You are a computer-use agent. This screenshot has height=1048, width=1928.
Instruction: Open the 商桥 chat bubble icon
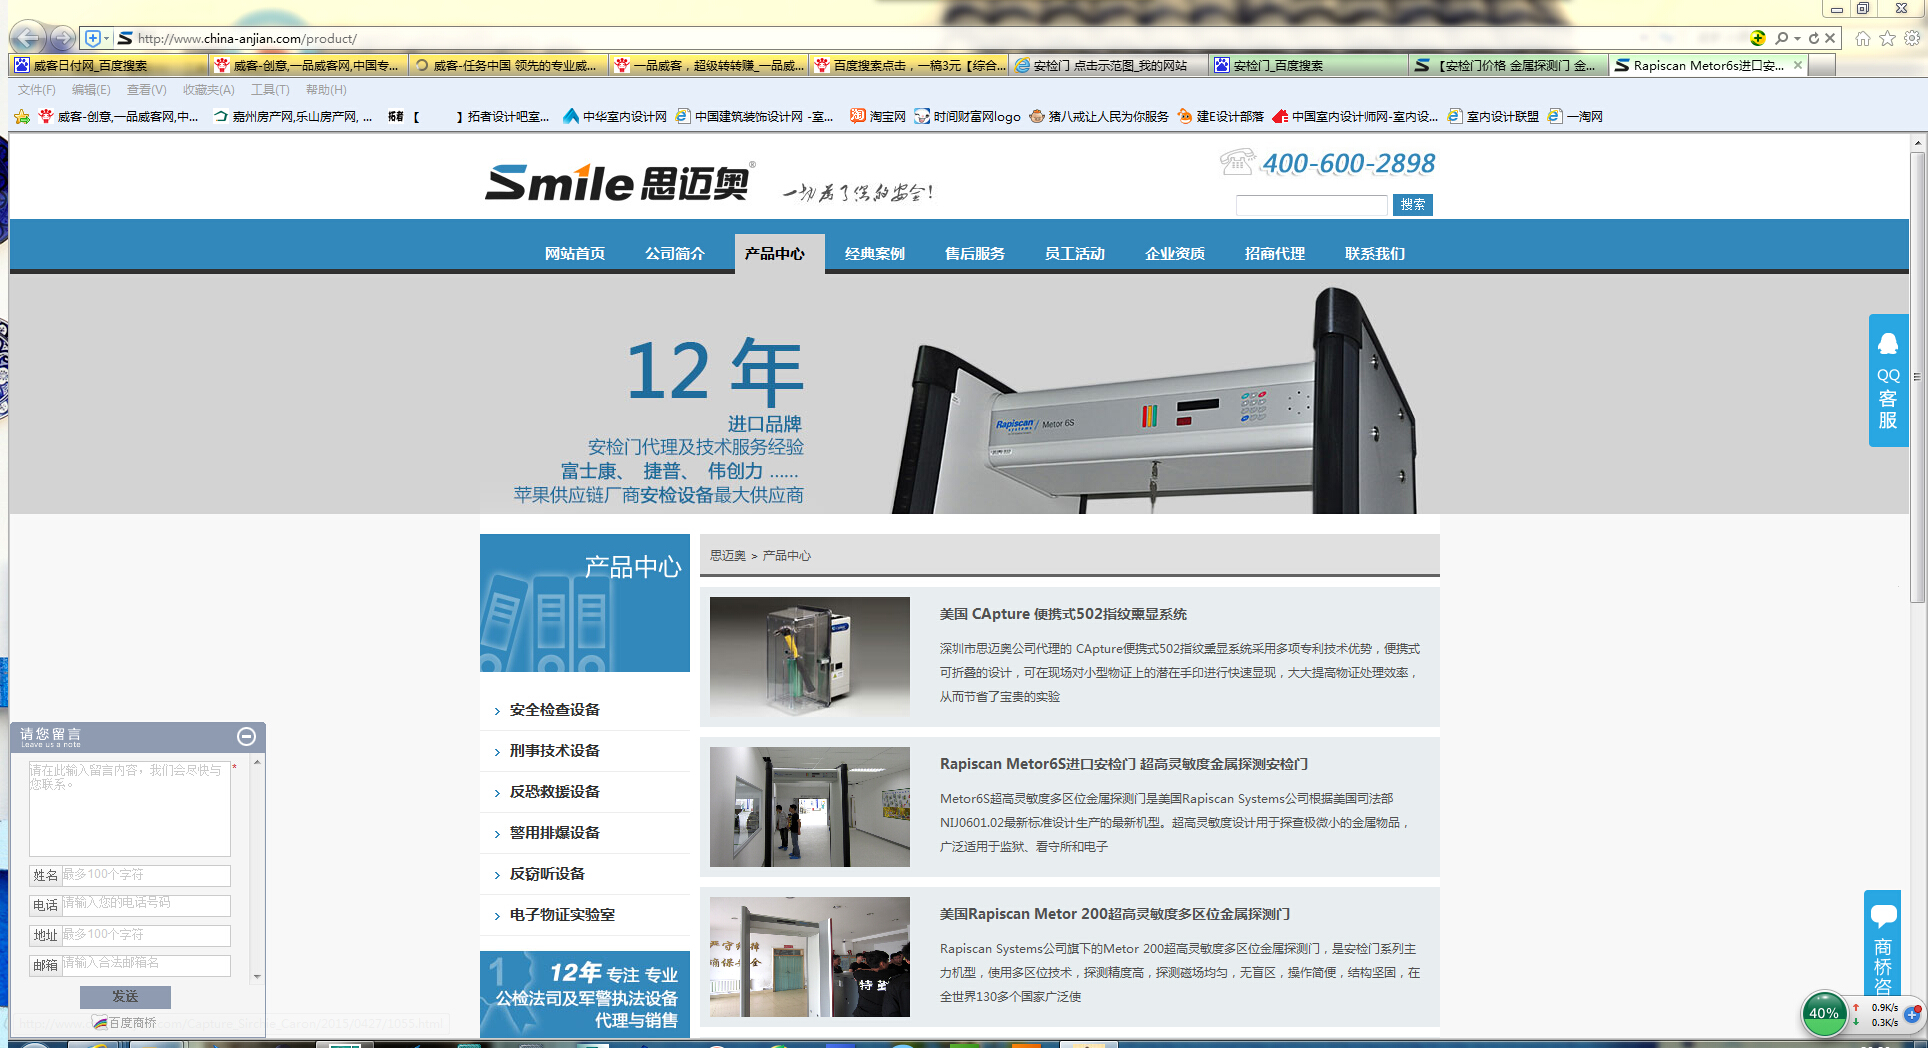click(1883, 915)
